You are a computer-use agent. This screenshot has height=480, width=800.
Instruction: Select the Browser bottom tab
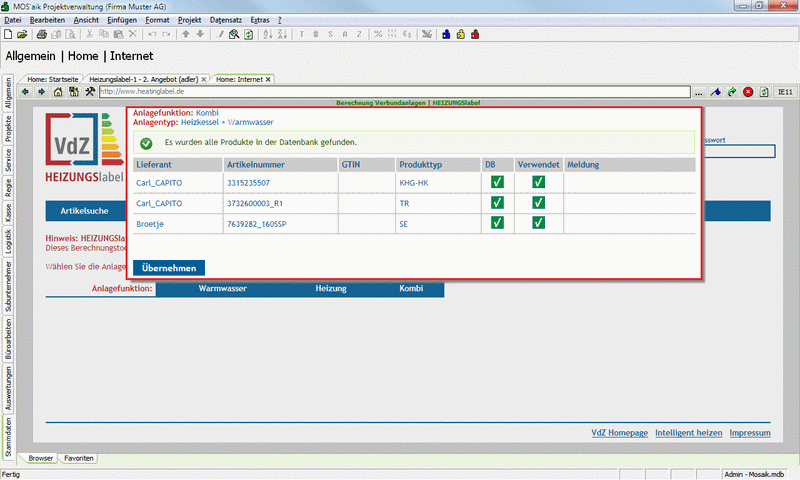[40, 458]
